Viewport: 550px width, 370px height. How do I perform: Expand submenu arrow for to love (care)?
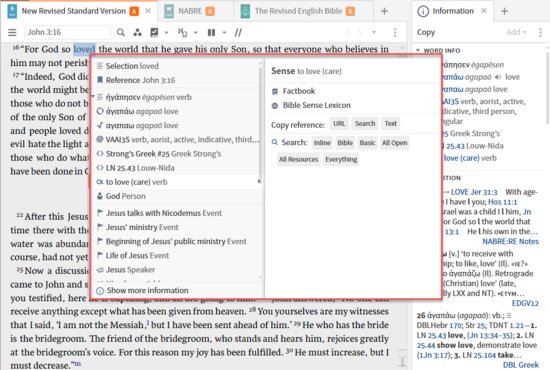[x=259, y=181]
